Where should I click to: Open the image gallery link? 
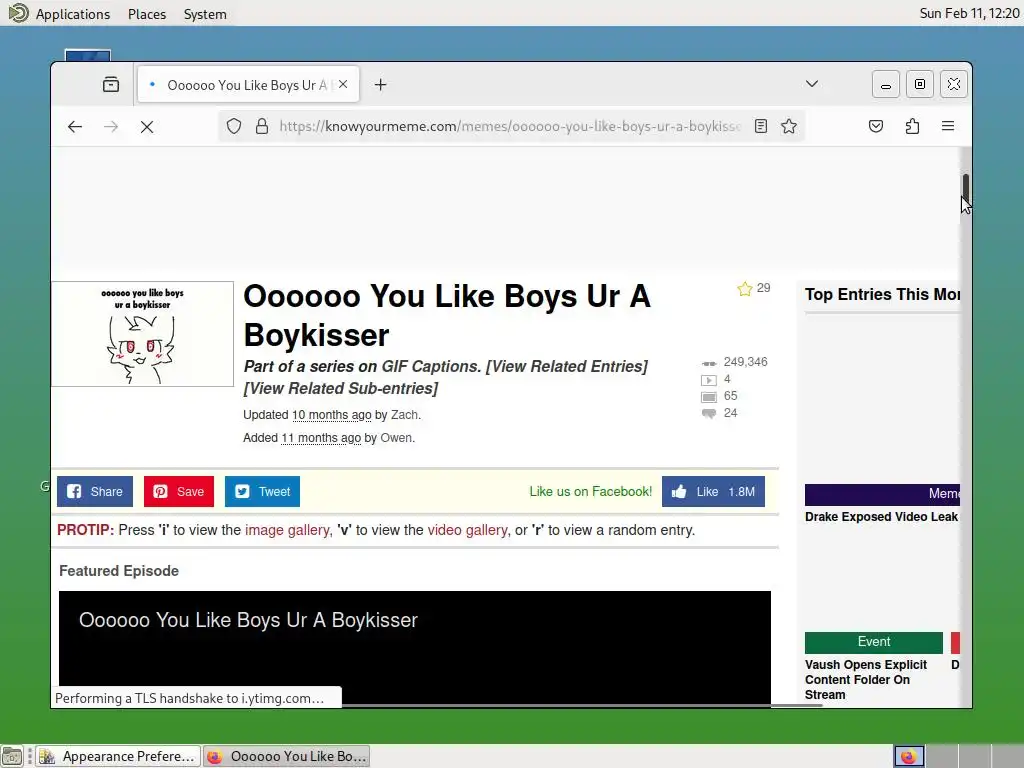(287, 530)
